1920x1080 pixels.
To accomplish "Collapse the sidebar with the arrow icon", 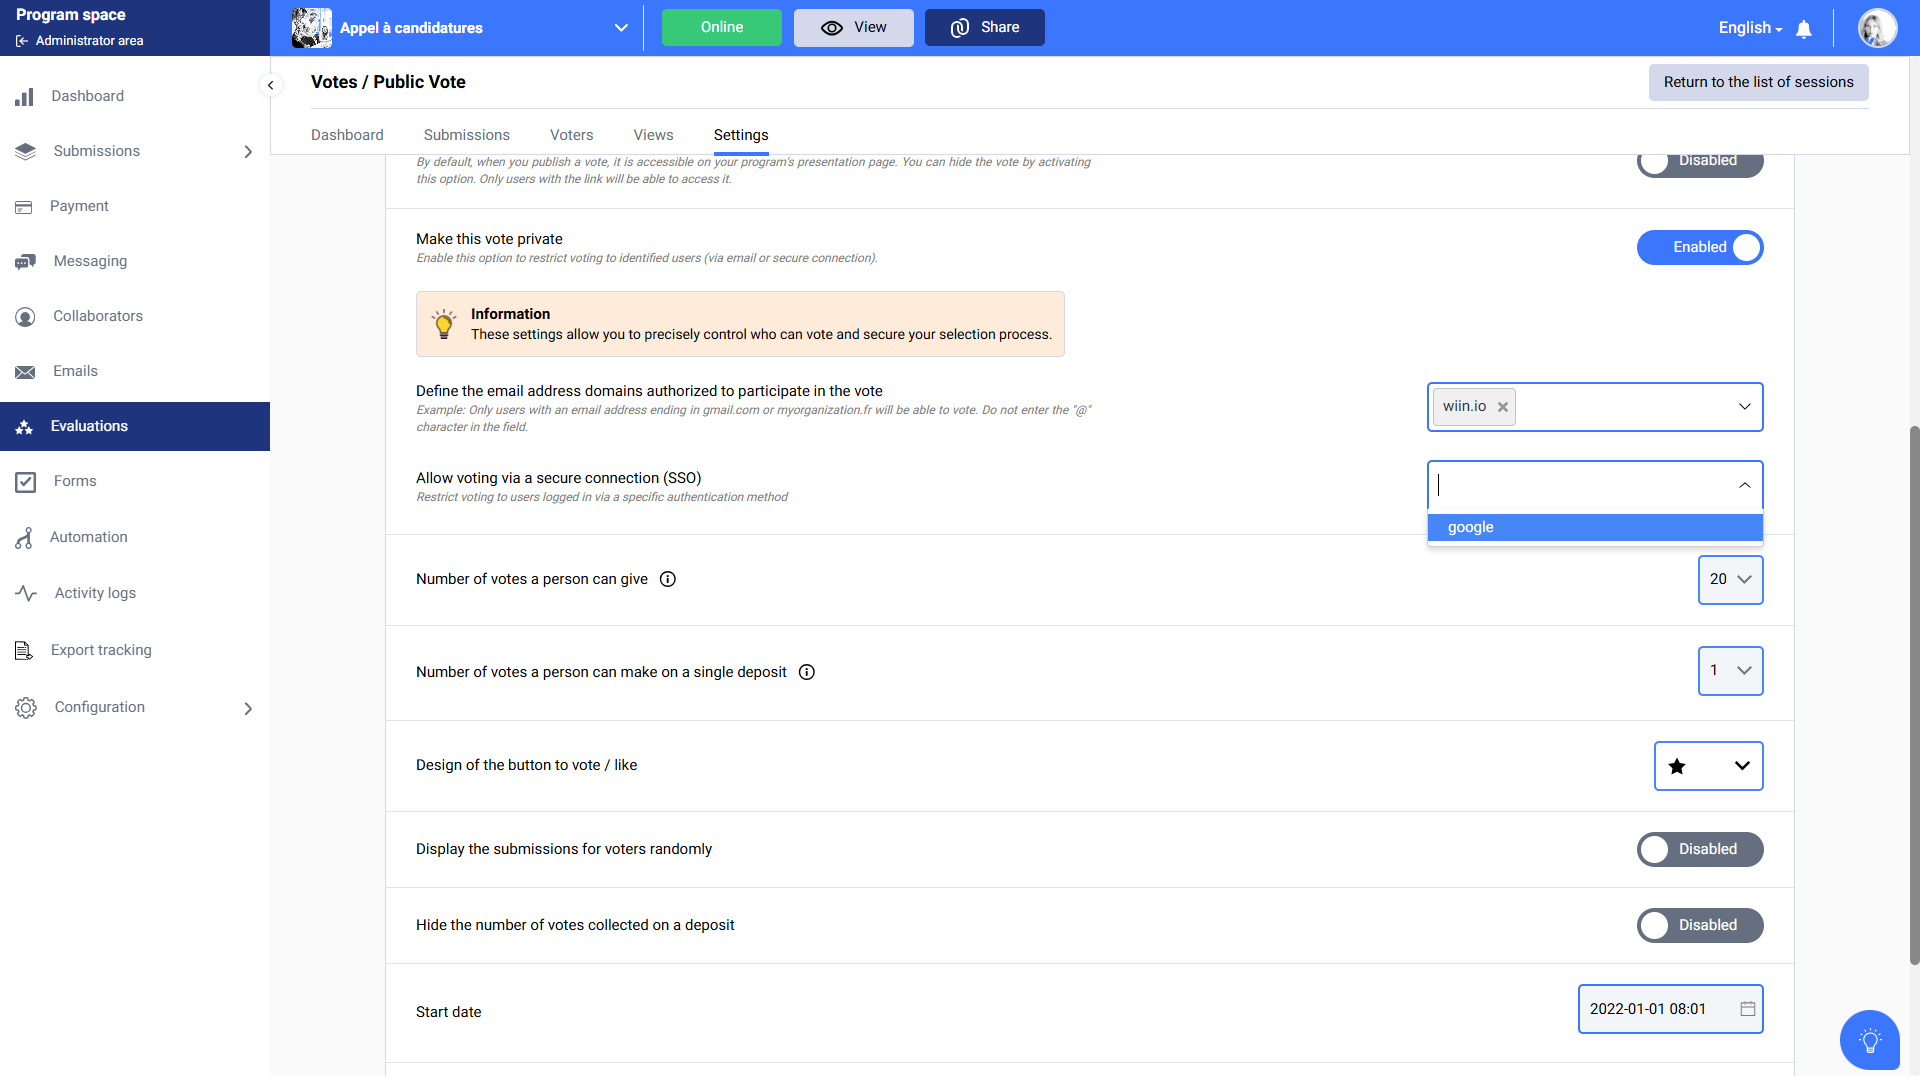I will [x=270, y=85].
